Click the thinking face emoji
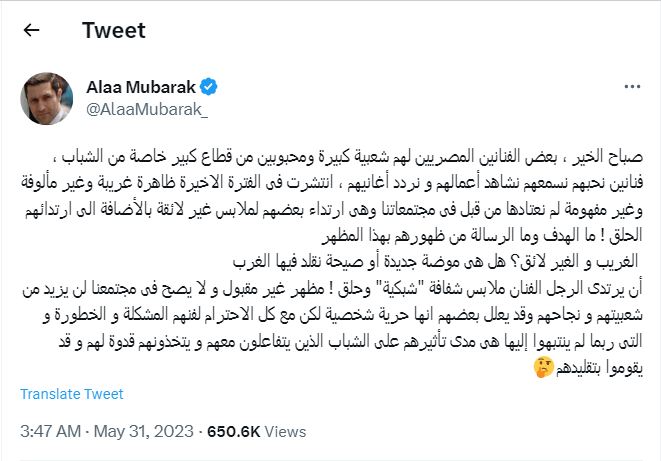Viewport: 661px width, 461px height. [544, 367]
